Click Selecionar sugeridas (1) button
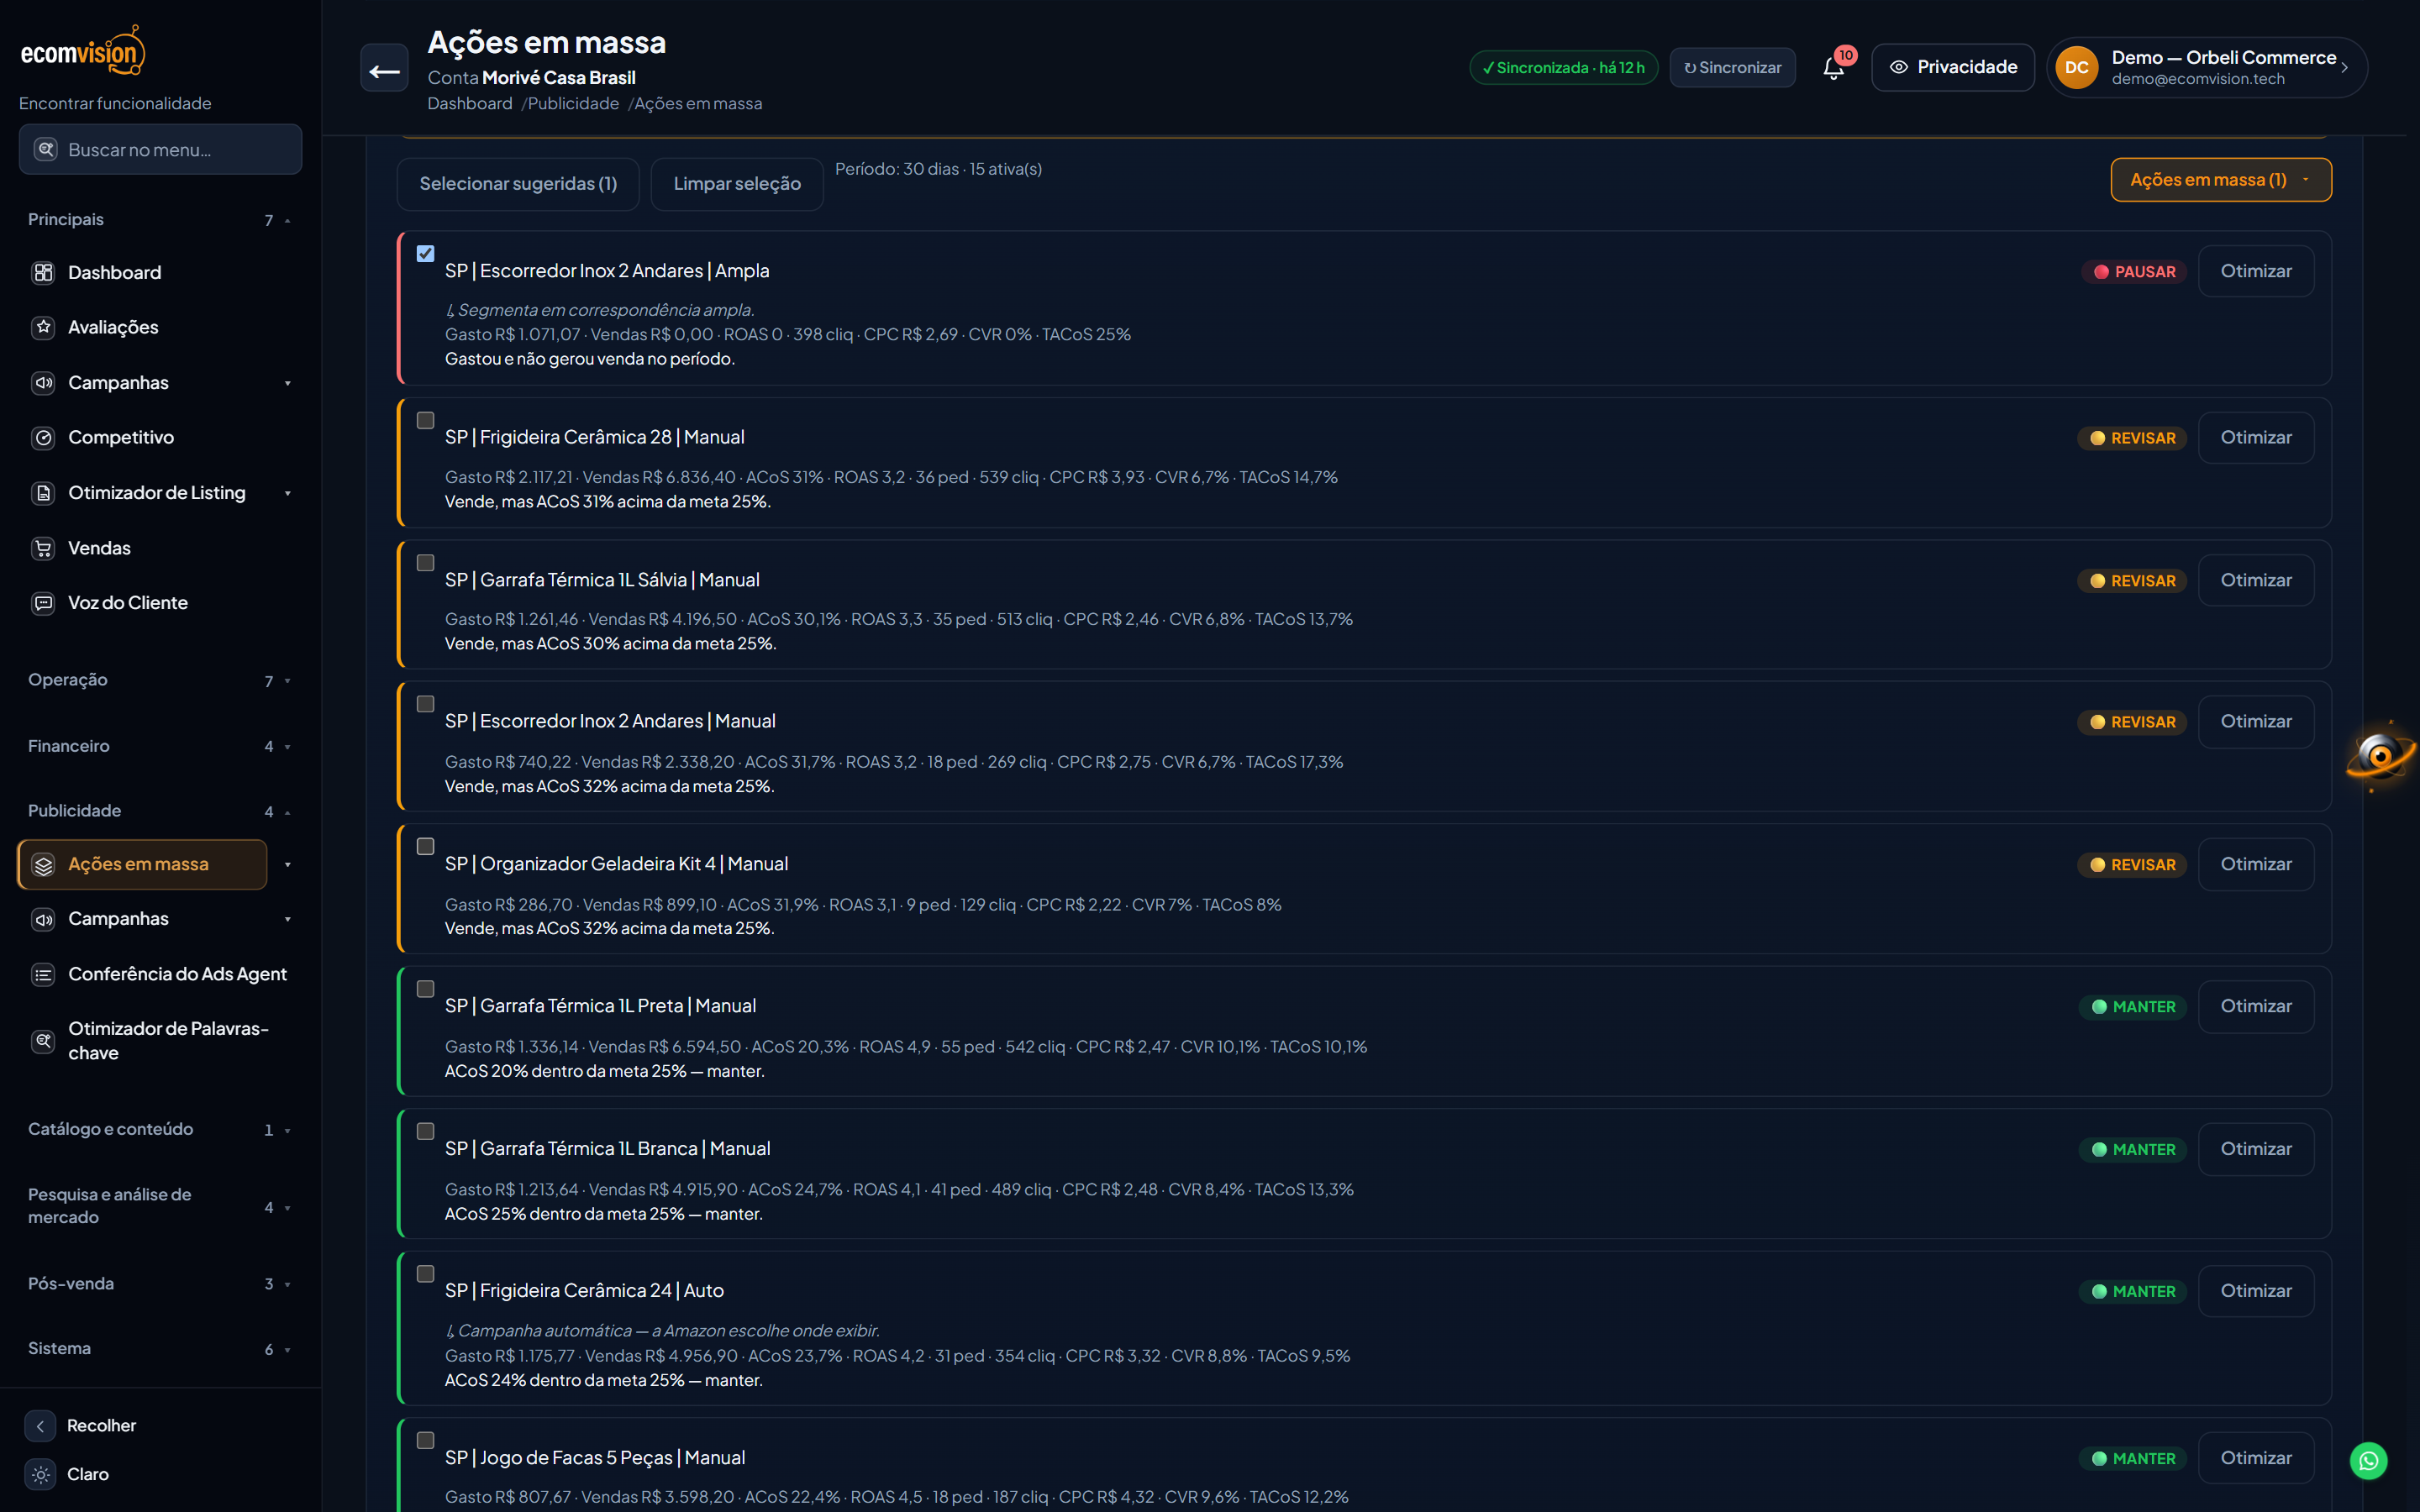Viewport: 2420px width, 1512px height. pos(518,184)
